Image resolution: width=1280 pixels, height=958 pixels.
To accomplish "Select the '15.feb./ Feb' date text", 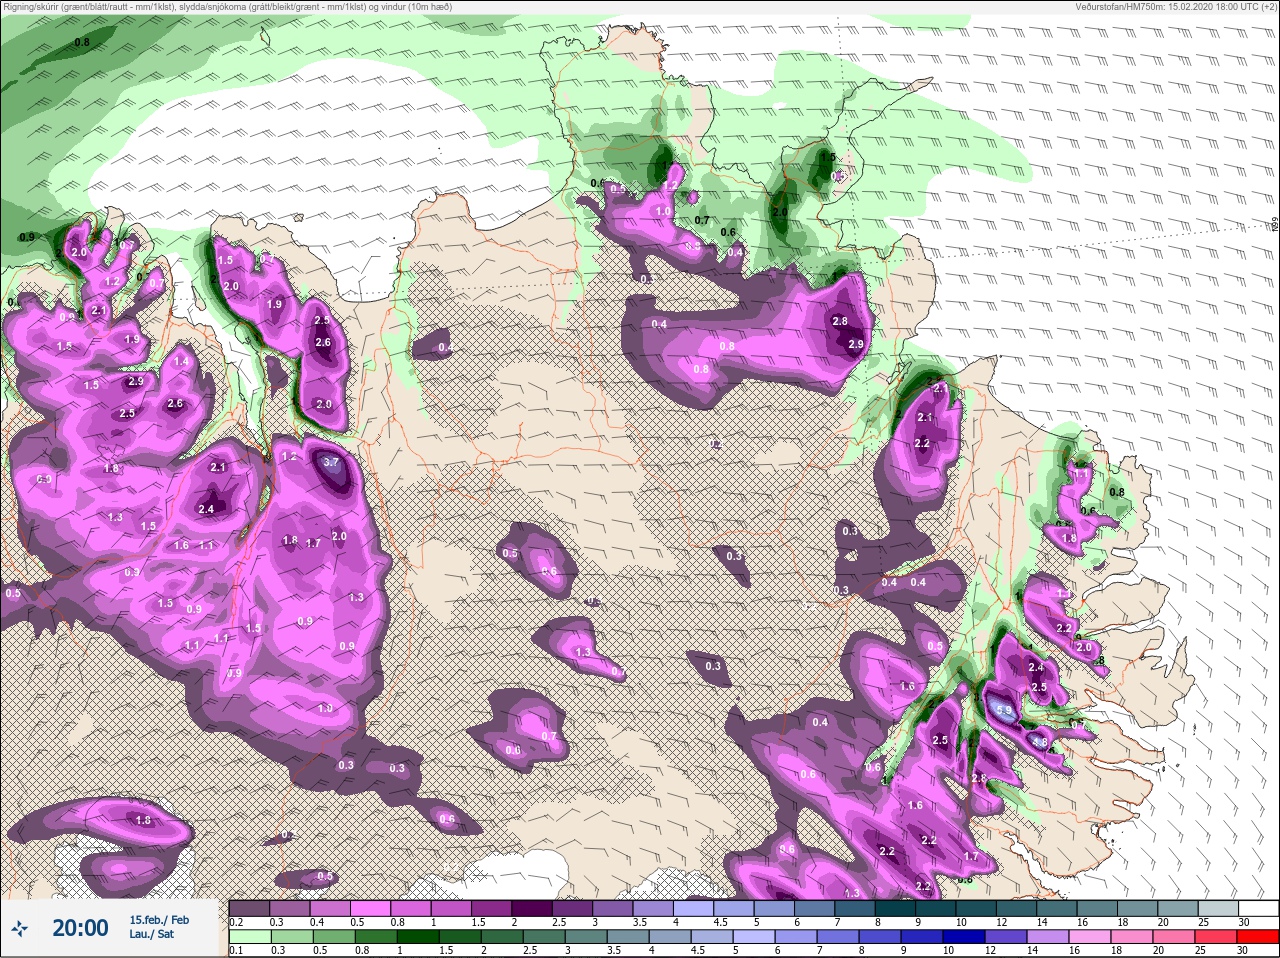I will [x=159, y=920].
